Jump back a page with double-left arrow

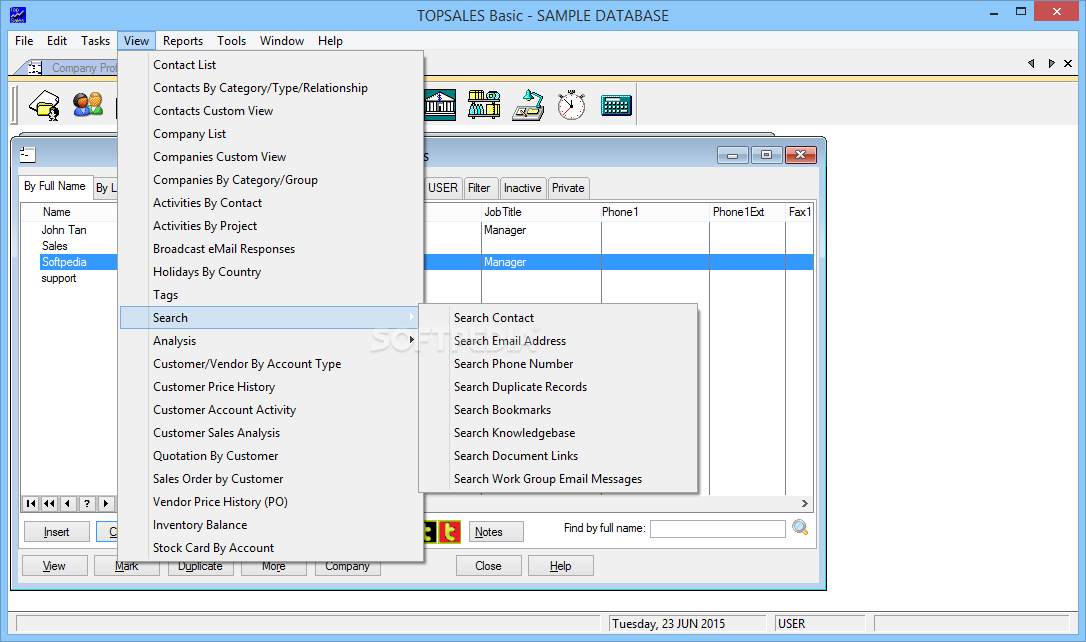49,503
